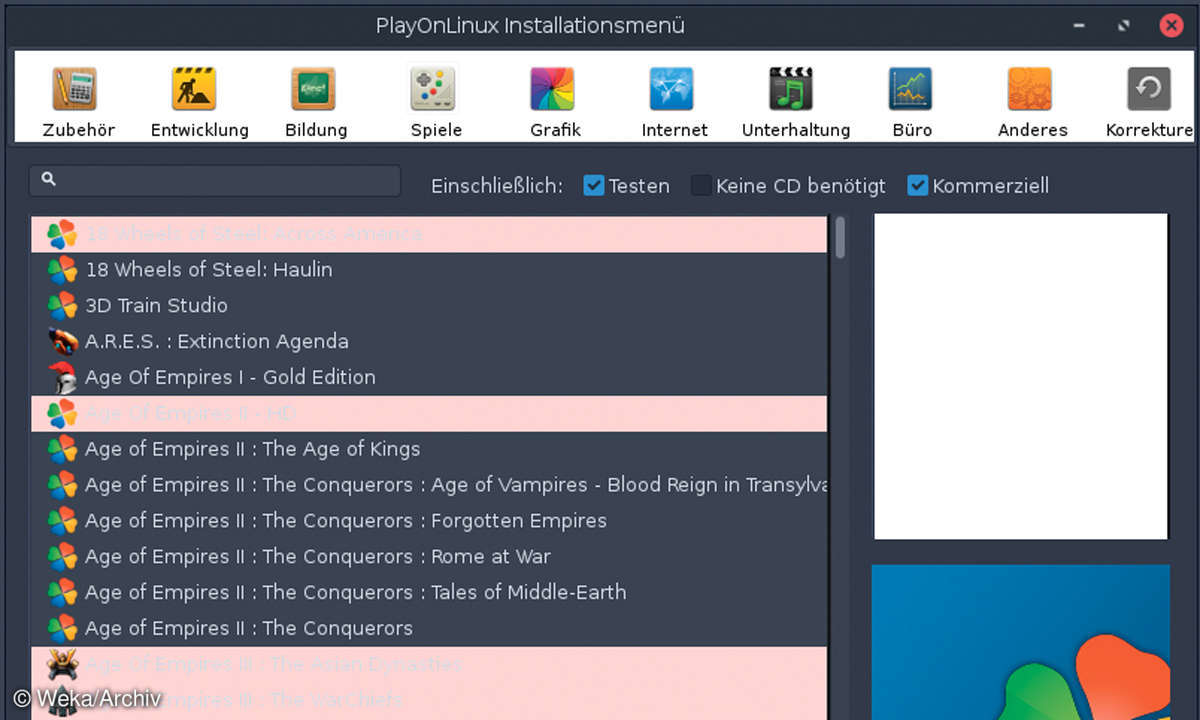Close the PlayOnLinux Installationsmenü window
Image resolution: width=1200 pixels, height=720 pixels.
(1171, 26)
